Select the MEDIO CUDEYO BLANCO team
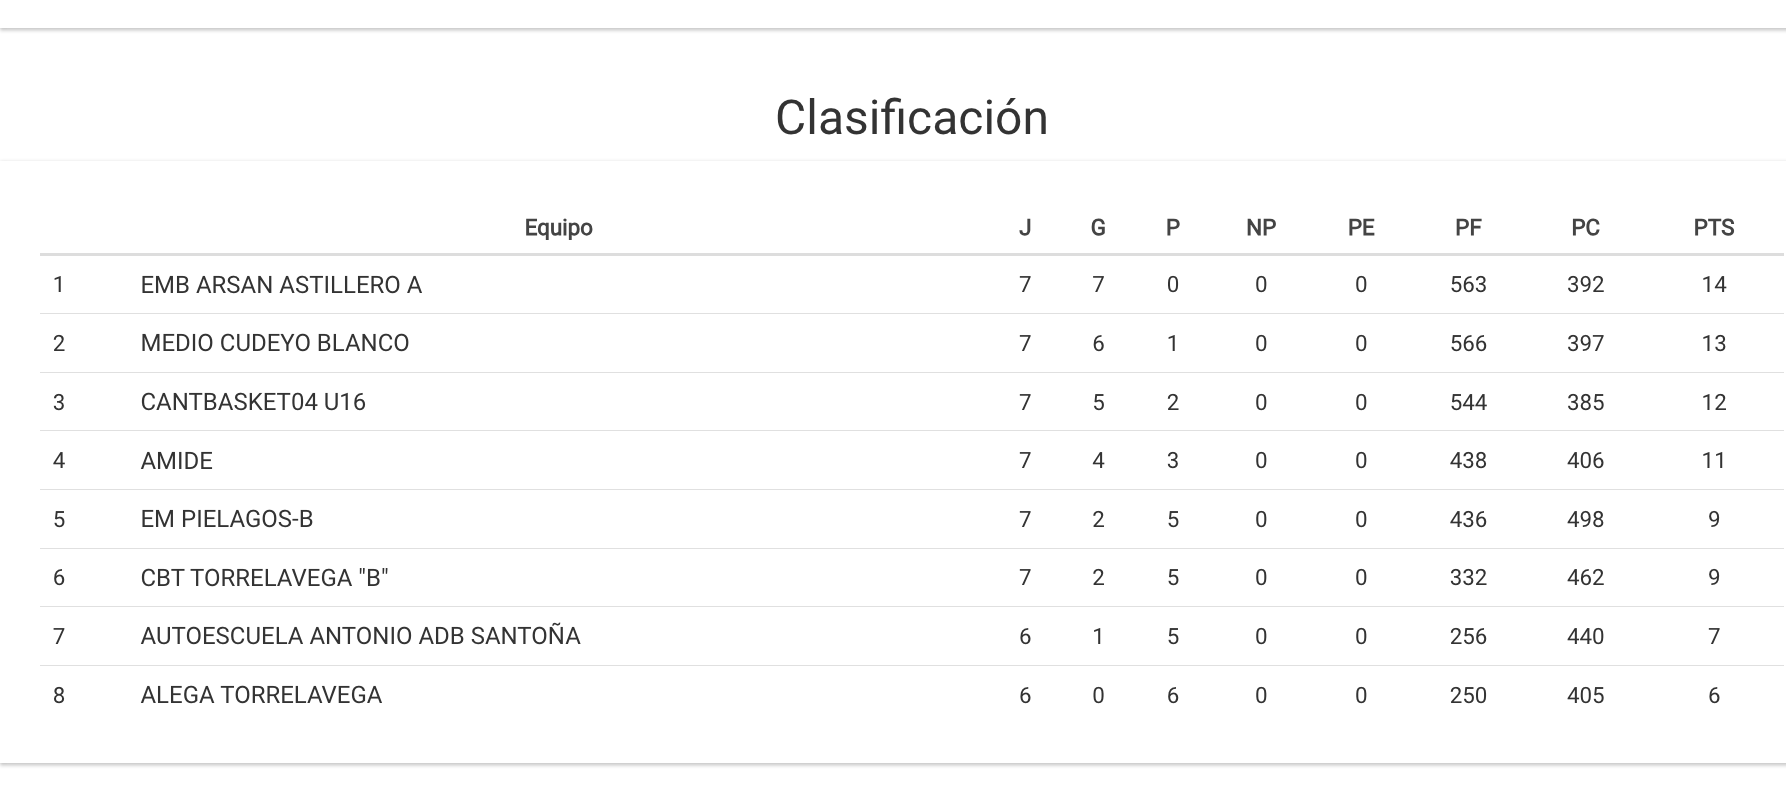The image size is (1786, 801). coord(275,343)
